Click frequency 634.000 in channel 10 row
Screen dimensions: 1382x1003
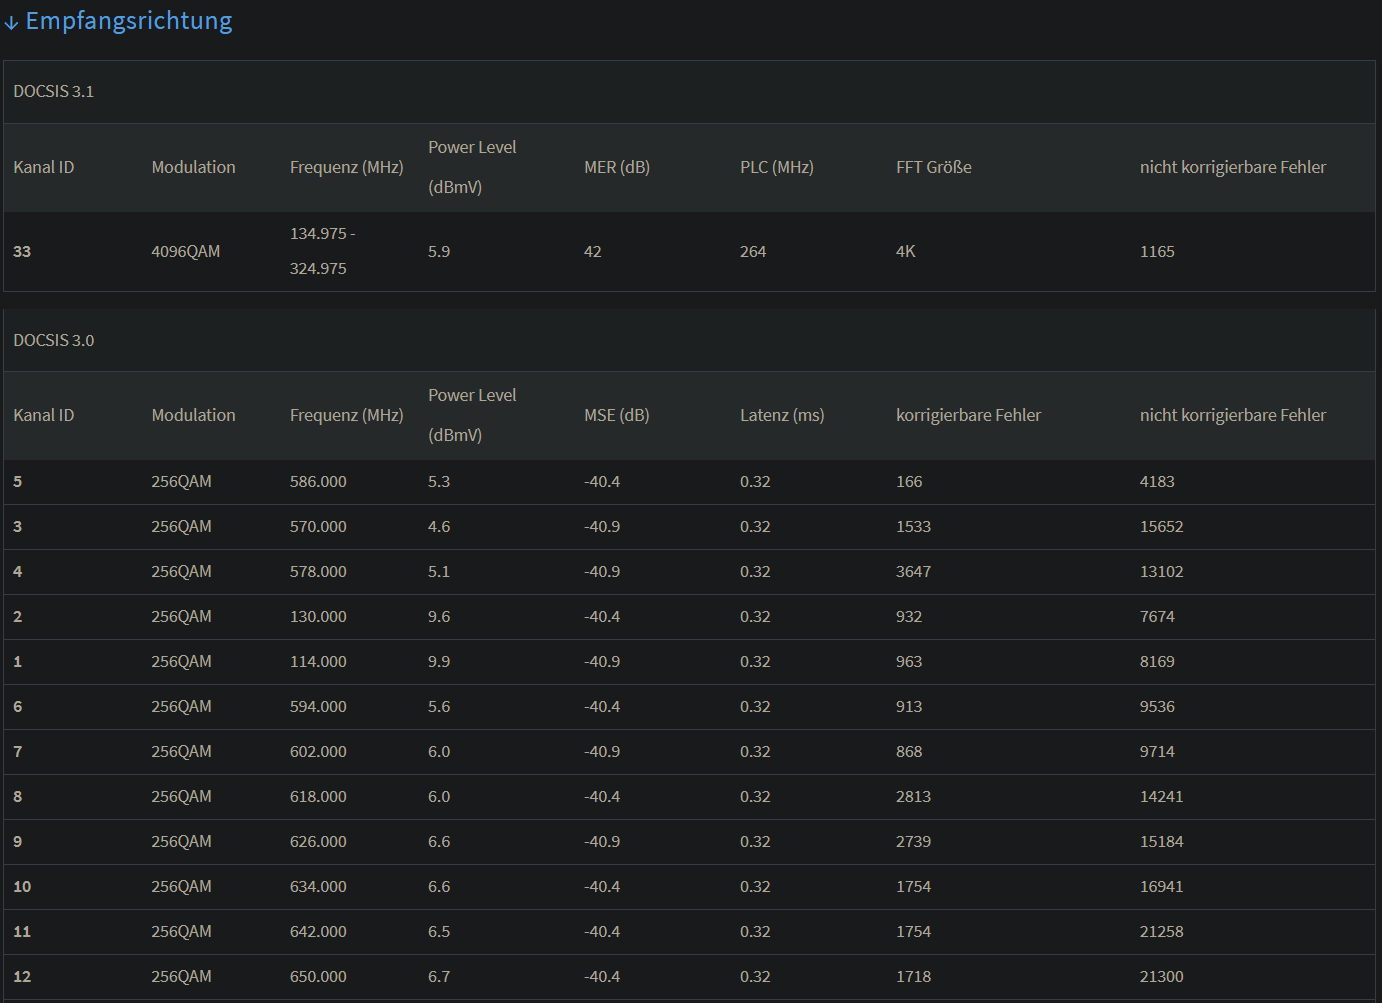pyautogui.click(x=318, y=886)
